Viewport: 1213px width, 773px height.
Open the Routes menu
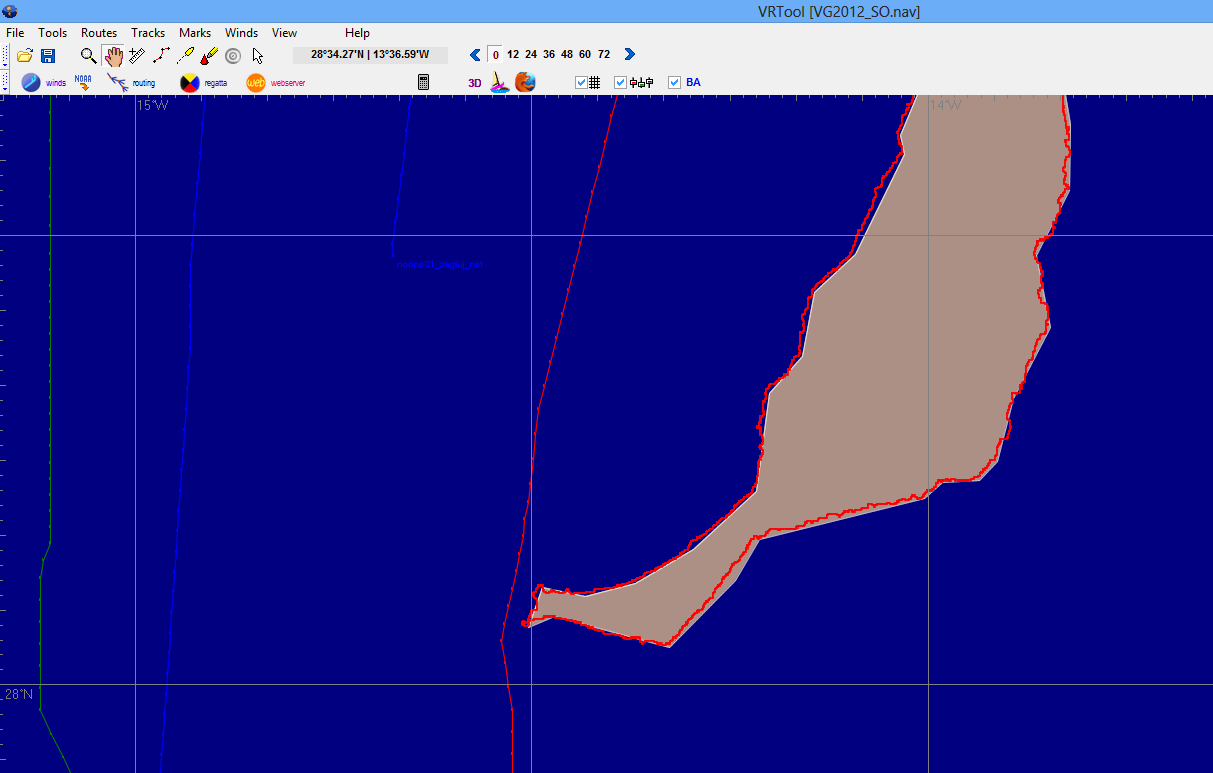click(99, 33)
